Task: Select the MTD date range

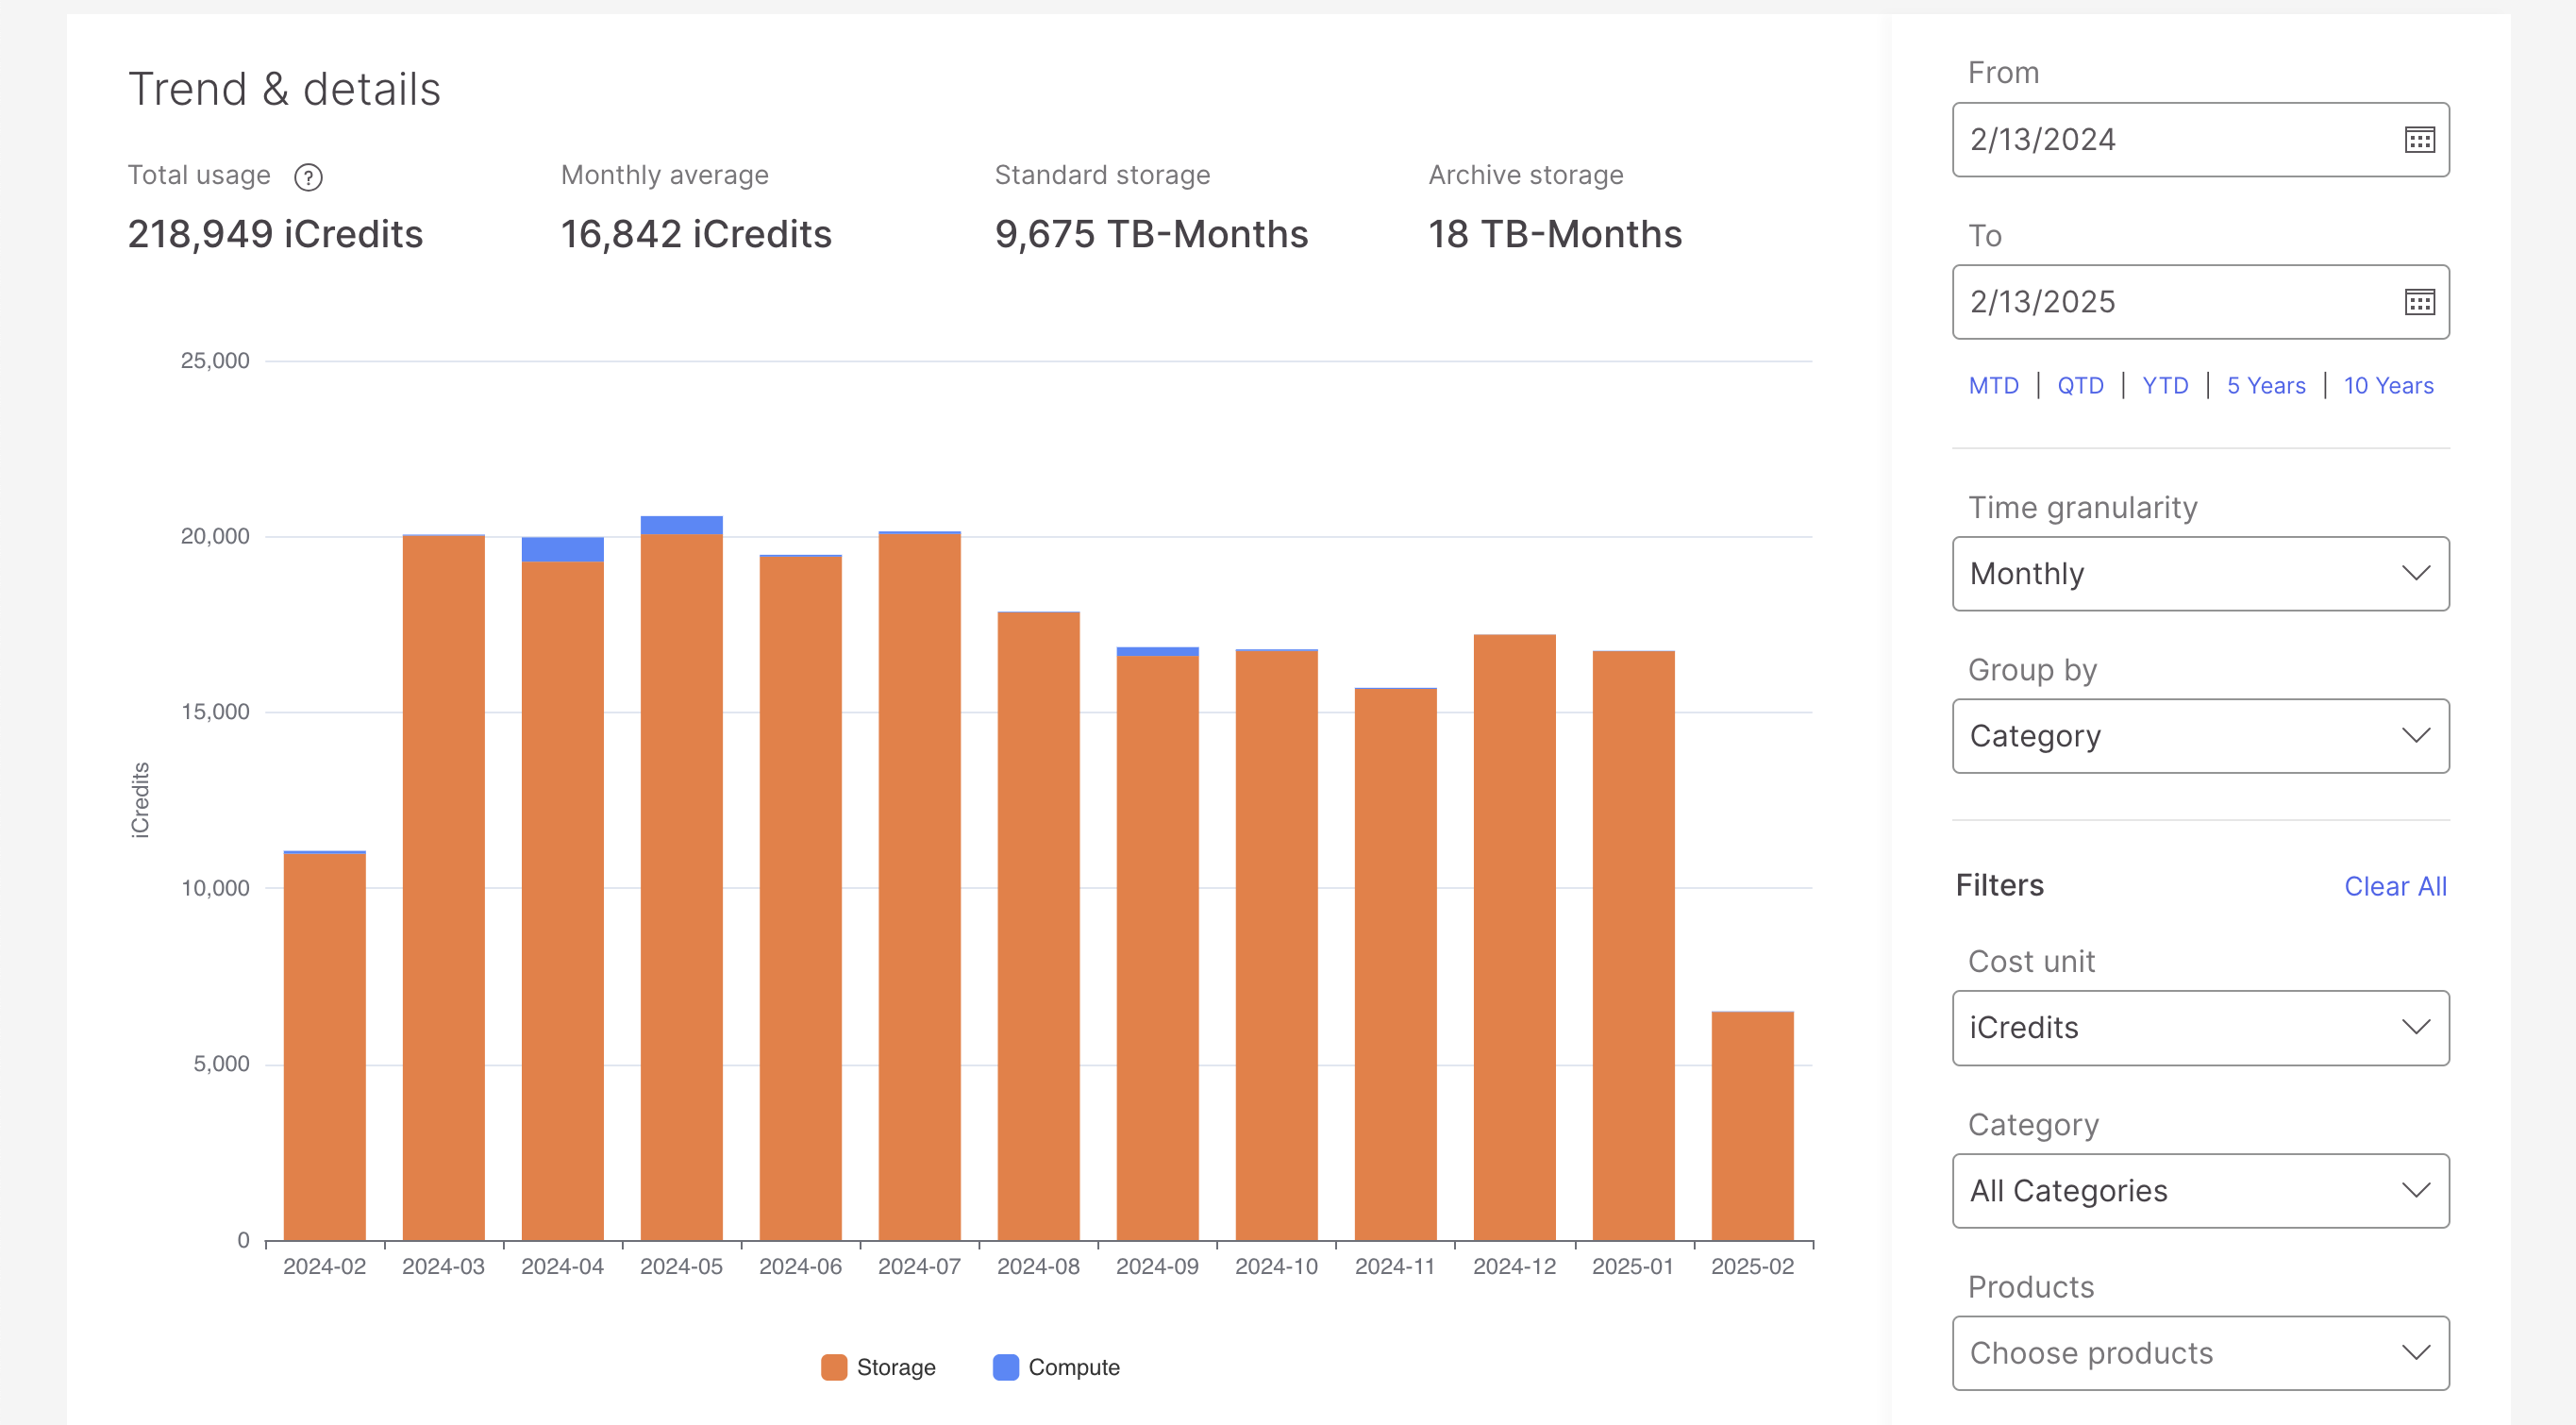Action: click(x=1993, y=385)
